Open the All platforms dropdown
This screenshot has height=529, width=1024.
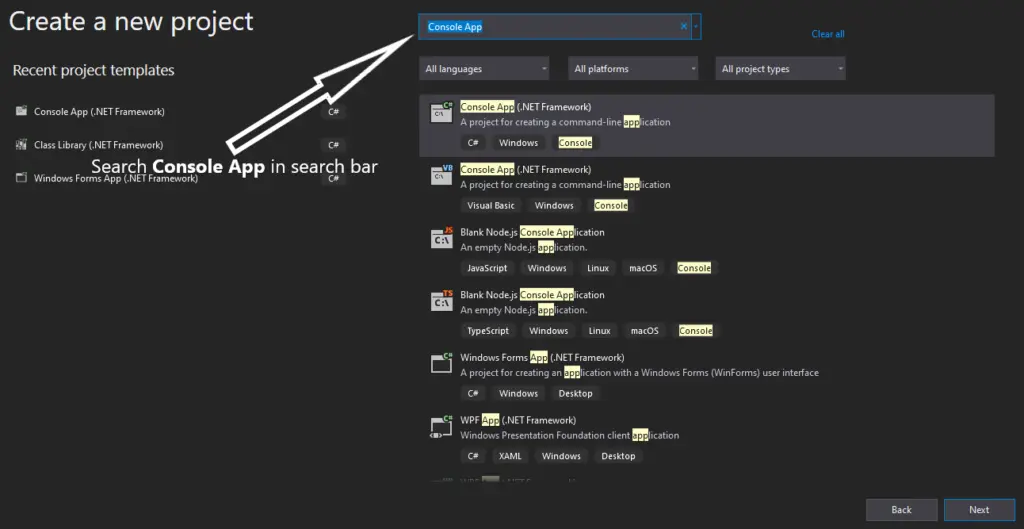point(633,69)
